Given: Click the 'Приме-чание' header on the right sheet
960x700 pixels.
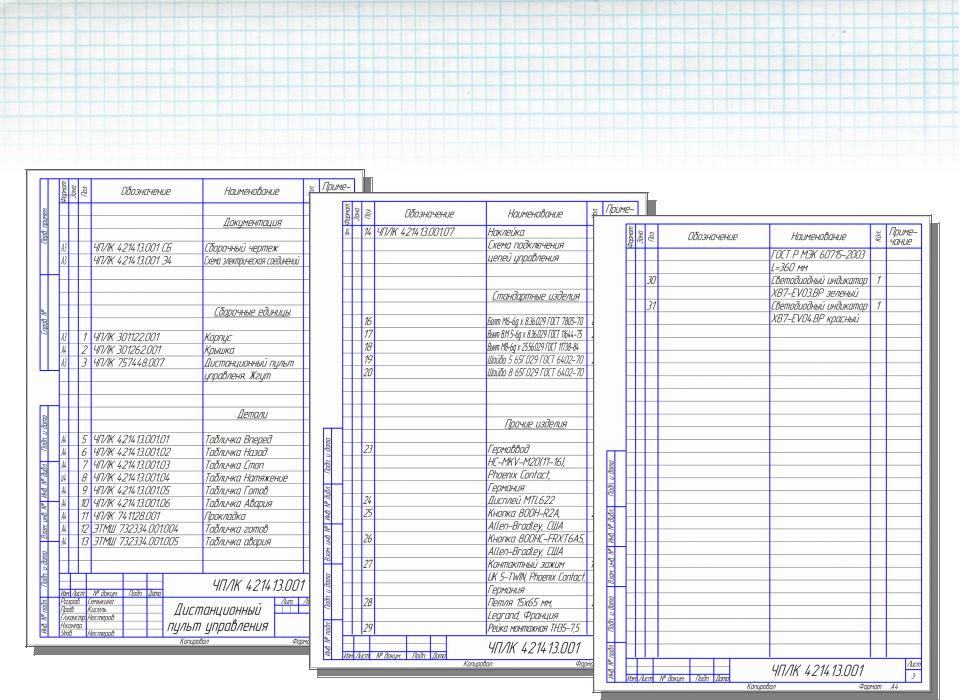Looking at the screenshot, I should [904, 236].
